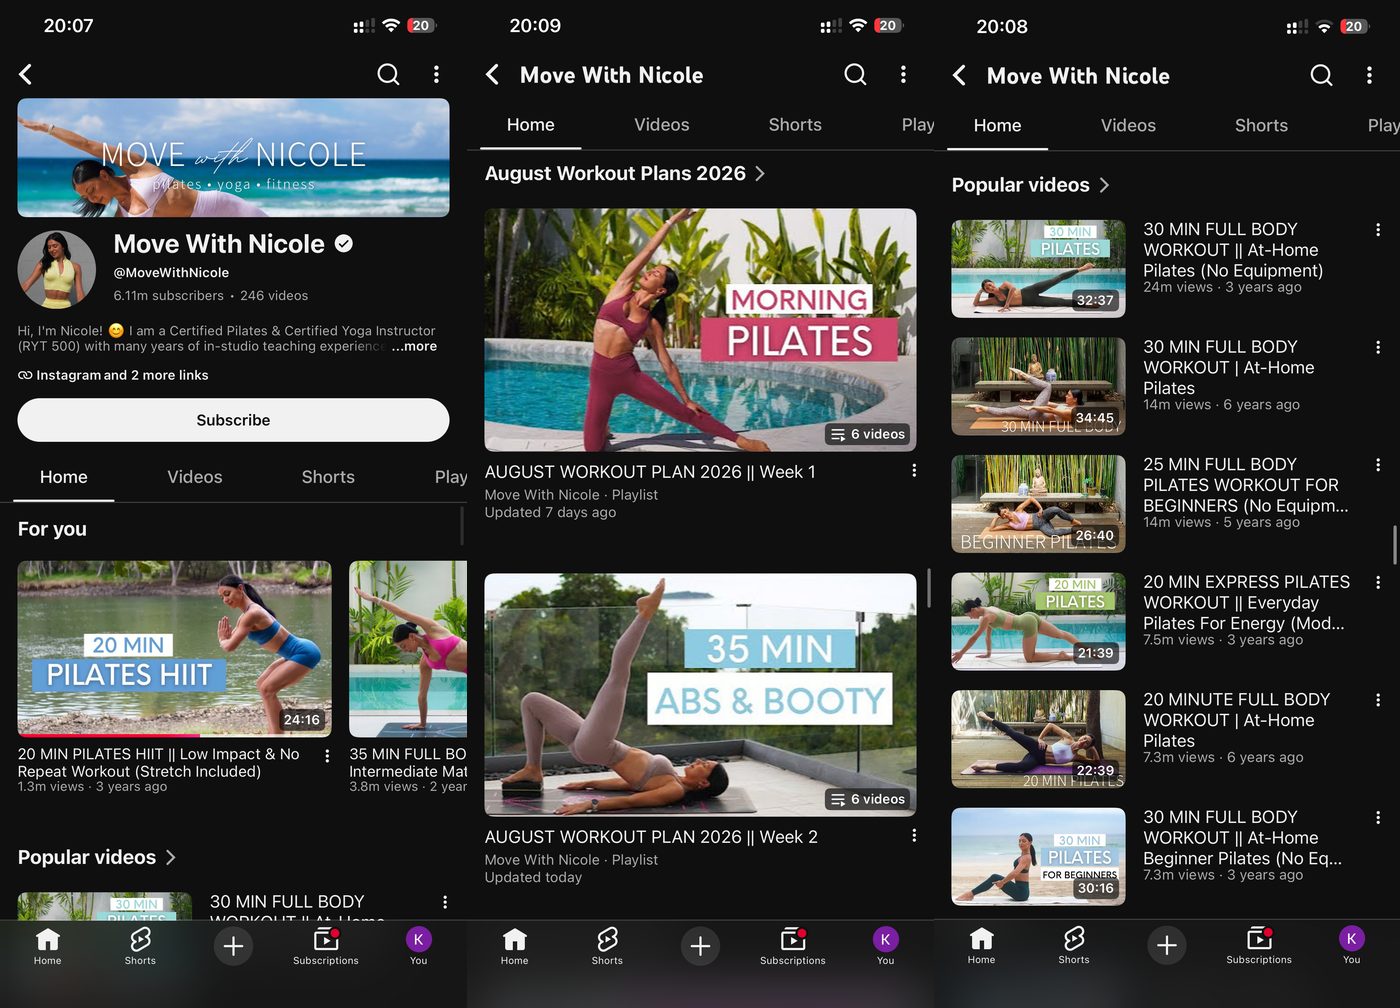This screenshot has width=1400, height=1008.
Task: Open search on the right screen
Action: click(1322, 75)
